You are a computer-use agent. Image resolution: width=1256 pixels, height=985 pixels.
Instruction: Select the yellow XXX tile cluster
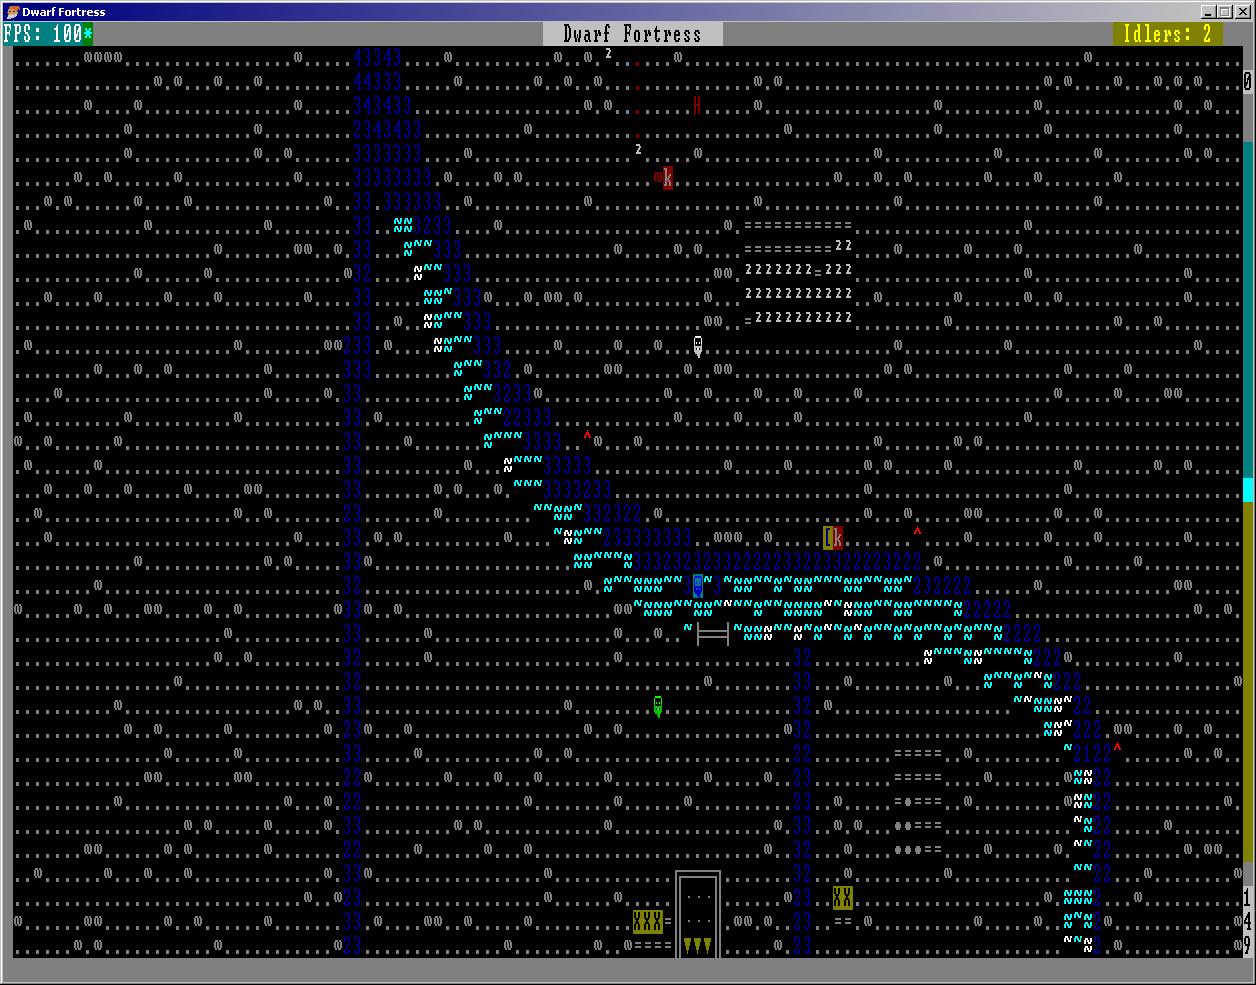pos(648,921)
